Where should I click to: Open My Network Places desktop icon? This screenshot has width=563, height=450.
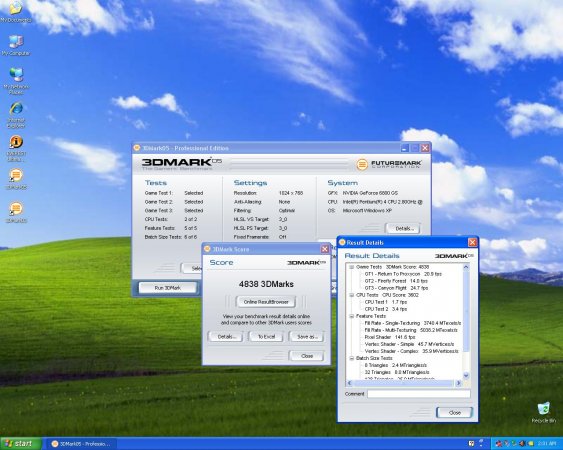click(16, 81)
